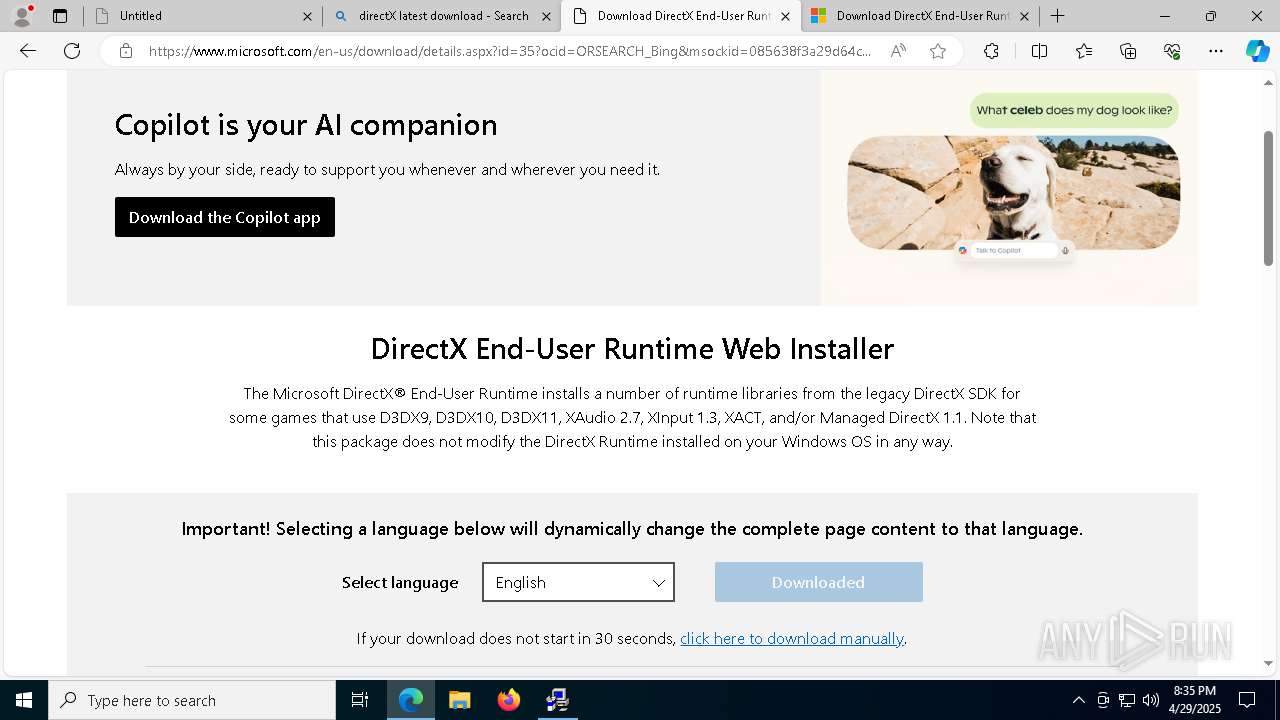
Task: Click the address bar URL
Action: (510, 51)
